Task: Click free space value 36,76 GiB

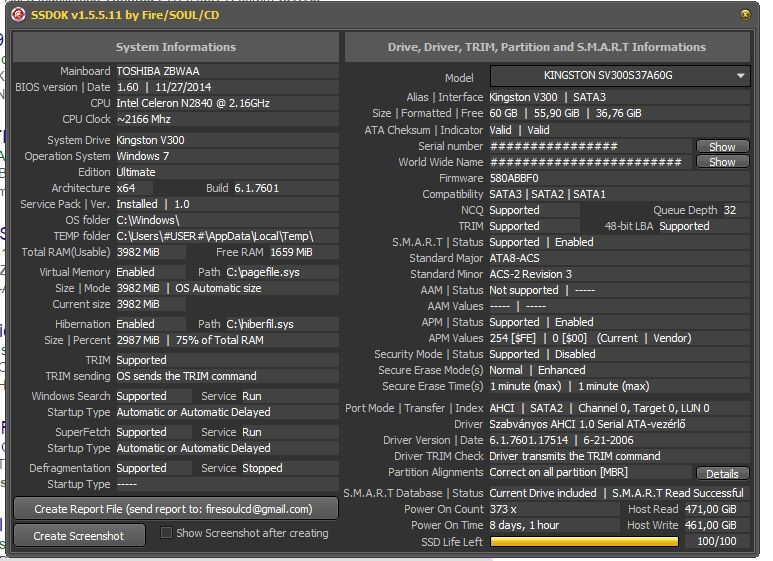Action: click(x=618, y=113)
